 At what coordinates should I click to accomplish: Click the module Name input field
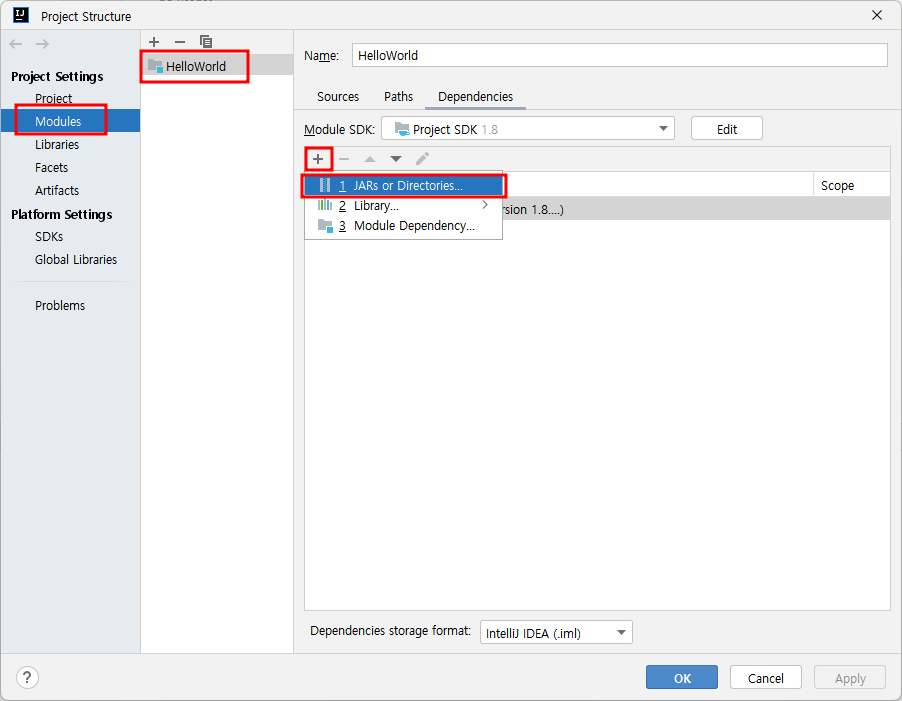coord(619,55)
